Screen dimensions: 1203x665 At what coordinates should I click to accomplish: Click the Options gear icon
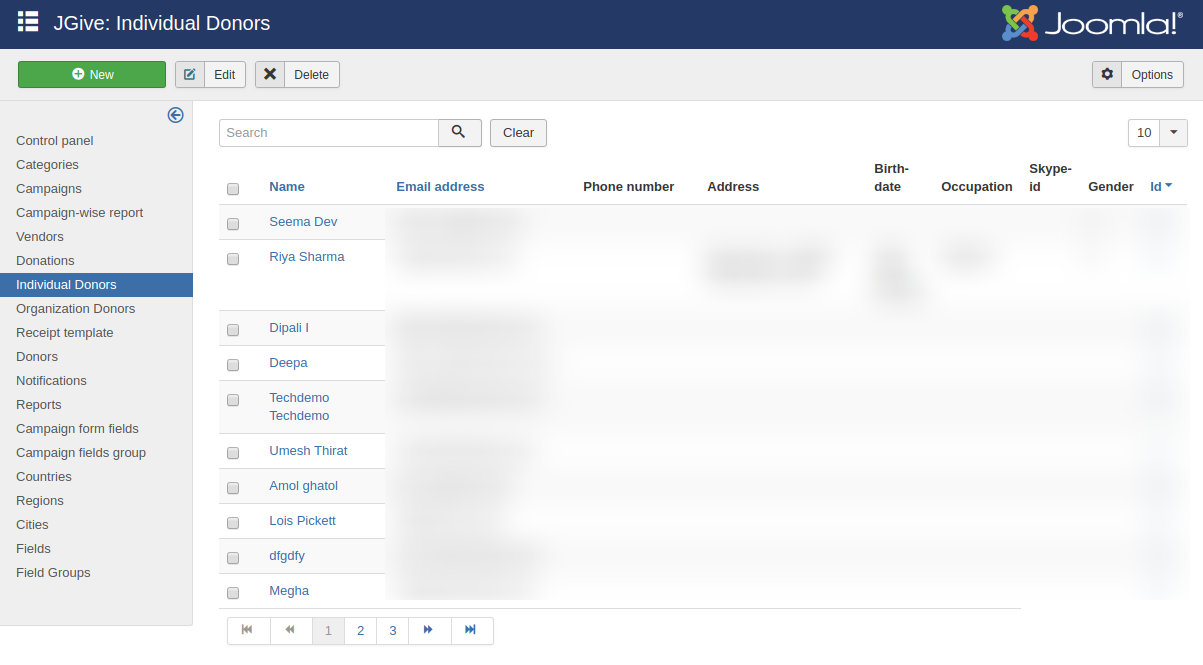tap(1107, 75)
